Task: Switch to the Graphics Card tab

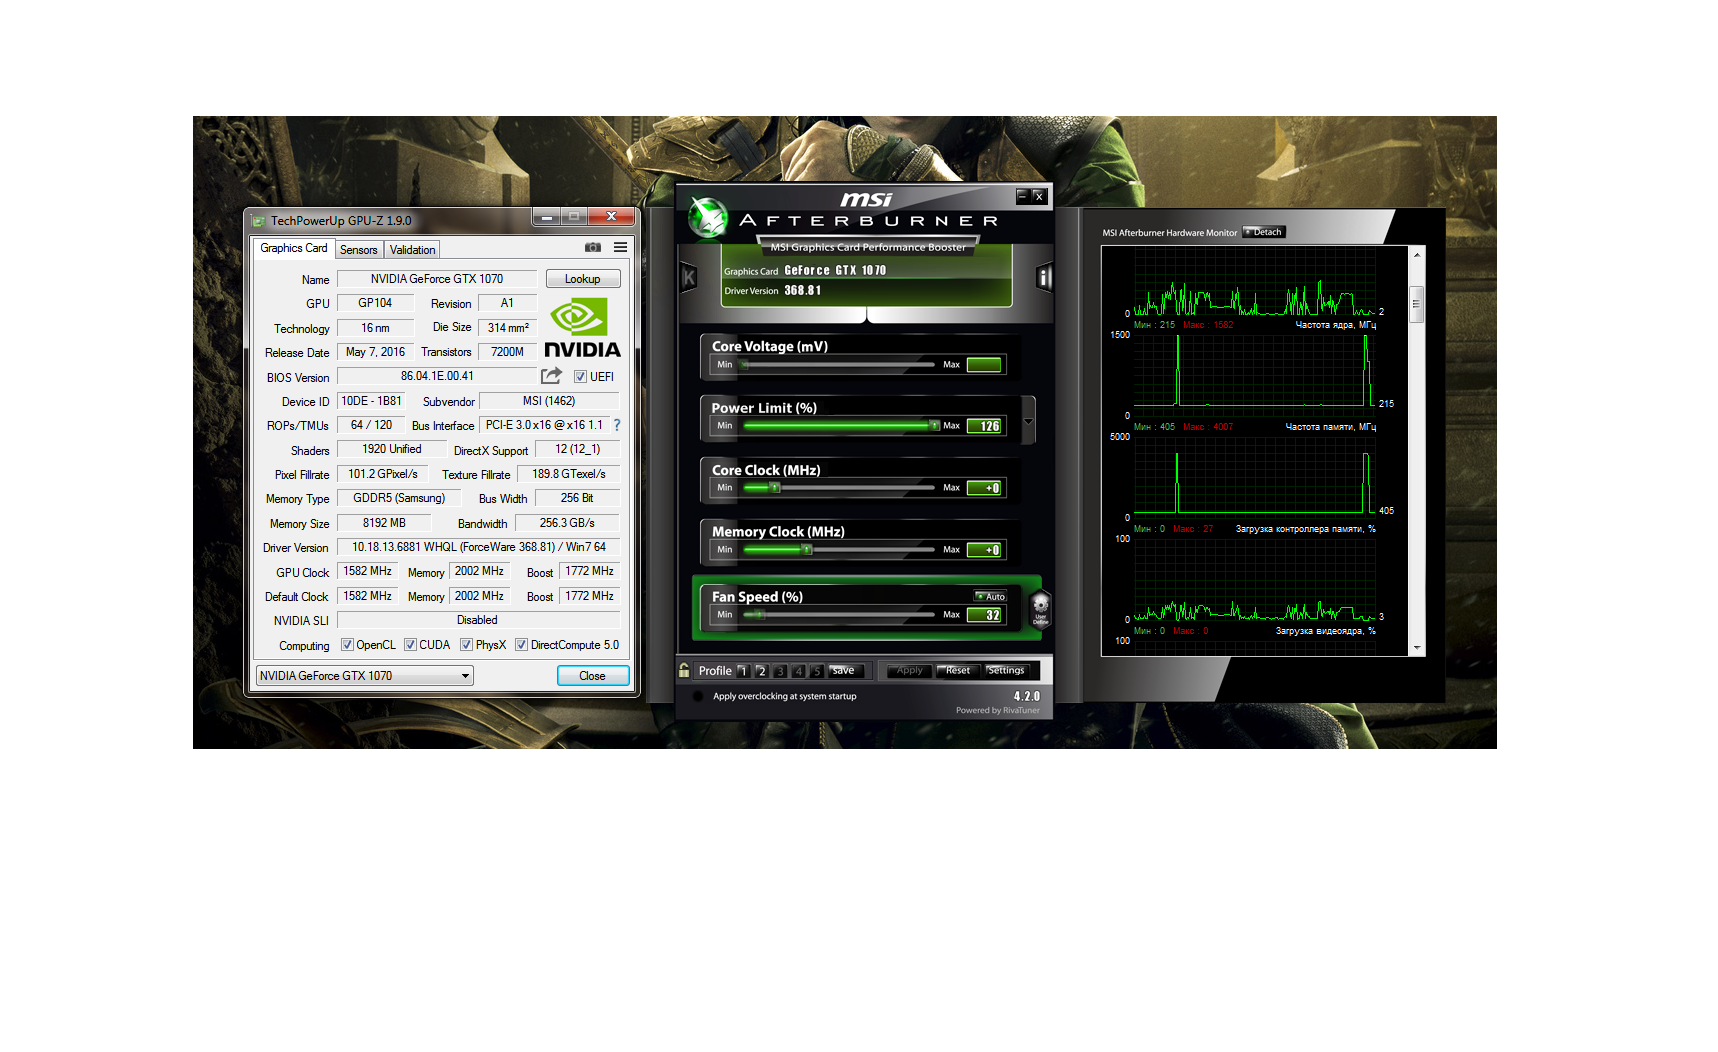Action: (x=293, y=248)
